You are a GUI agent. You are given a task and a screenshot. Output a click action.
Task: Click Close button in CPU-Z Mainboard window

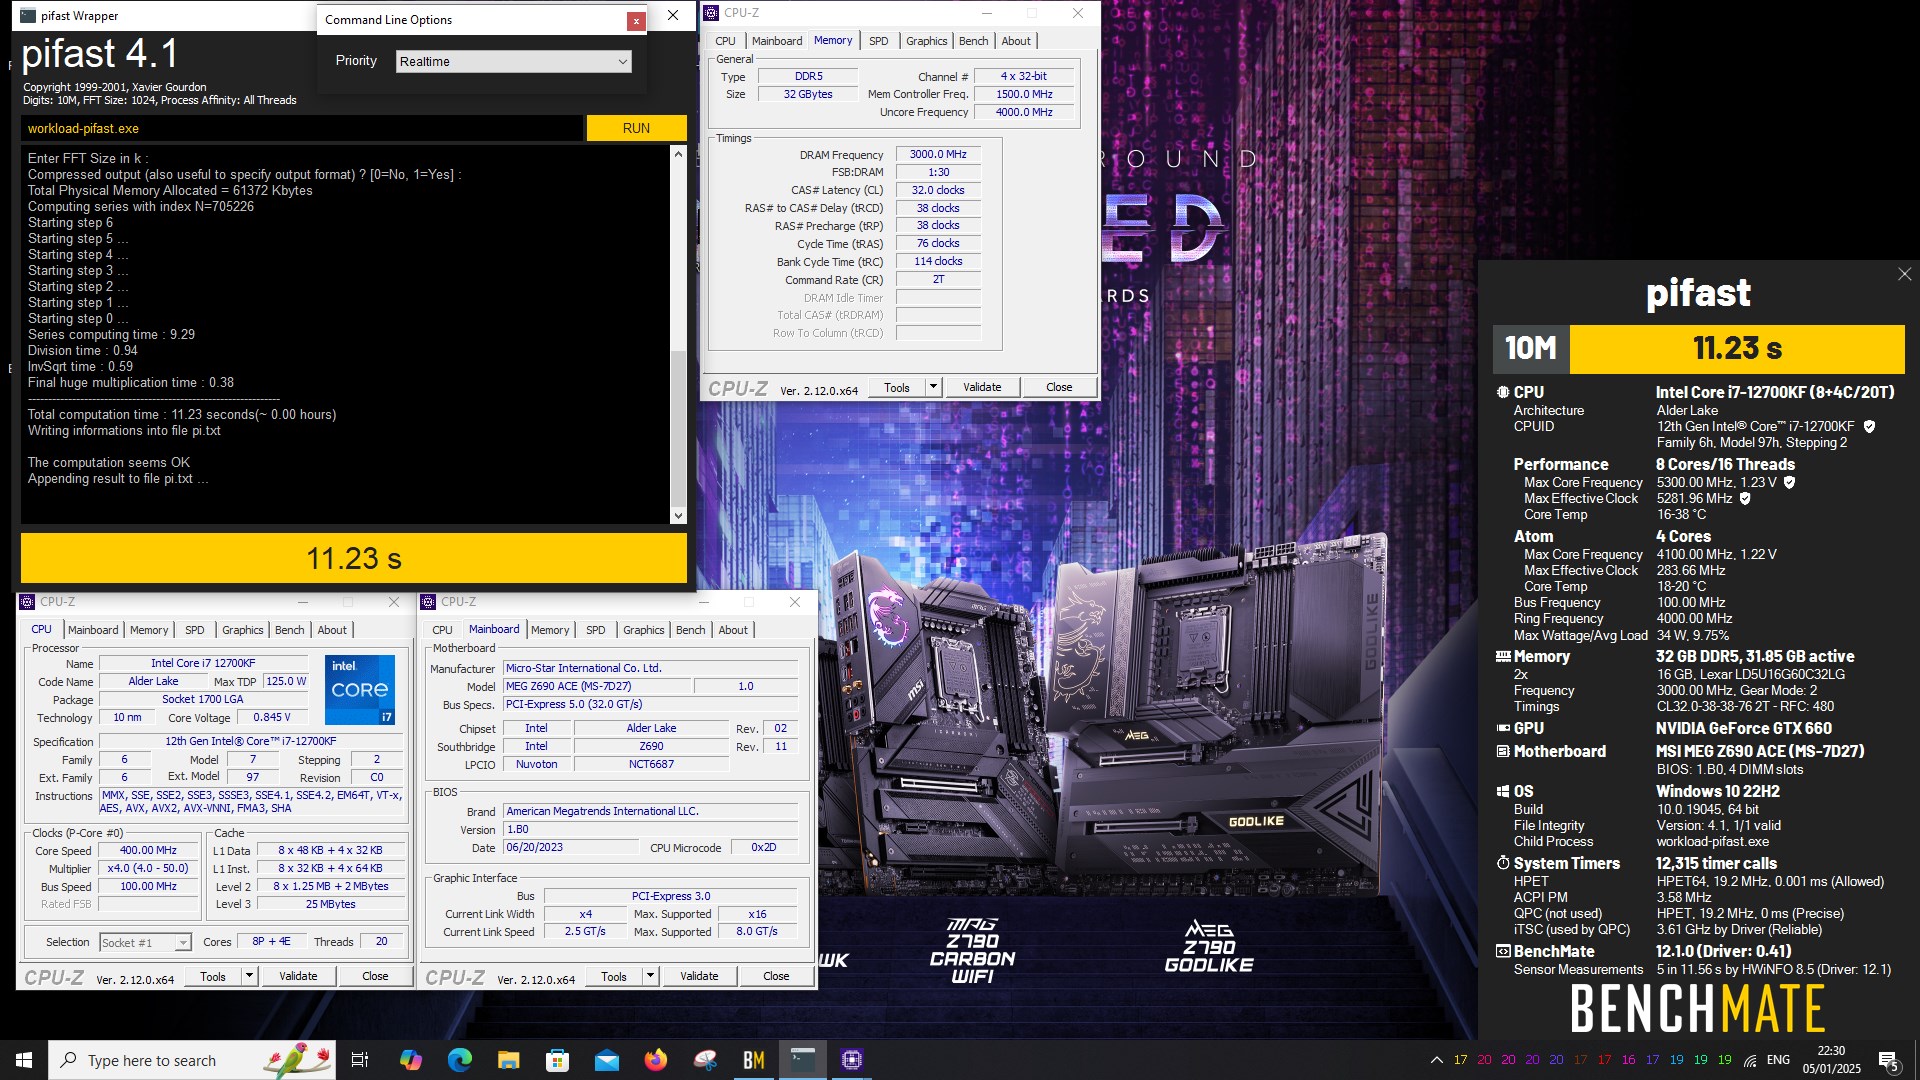(x=776, y=977)
